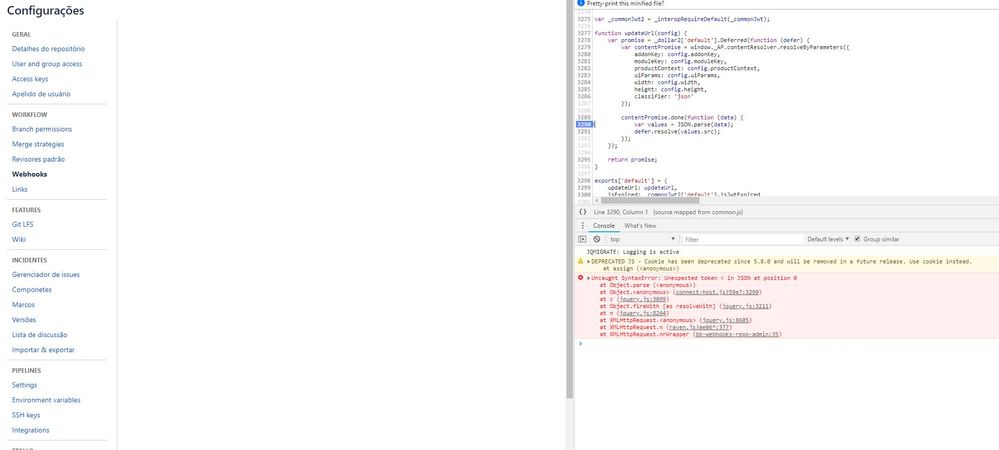This screenshot has width=999, height=450.
Task: Open Lista de discussão
Action: point(40,335)
